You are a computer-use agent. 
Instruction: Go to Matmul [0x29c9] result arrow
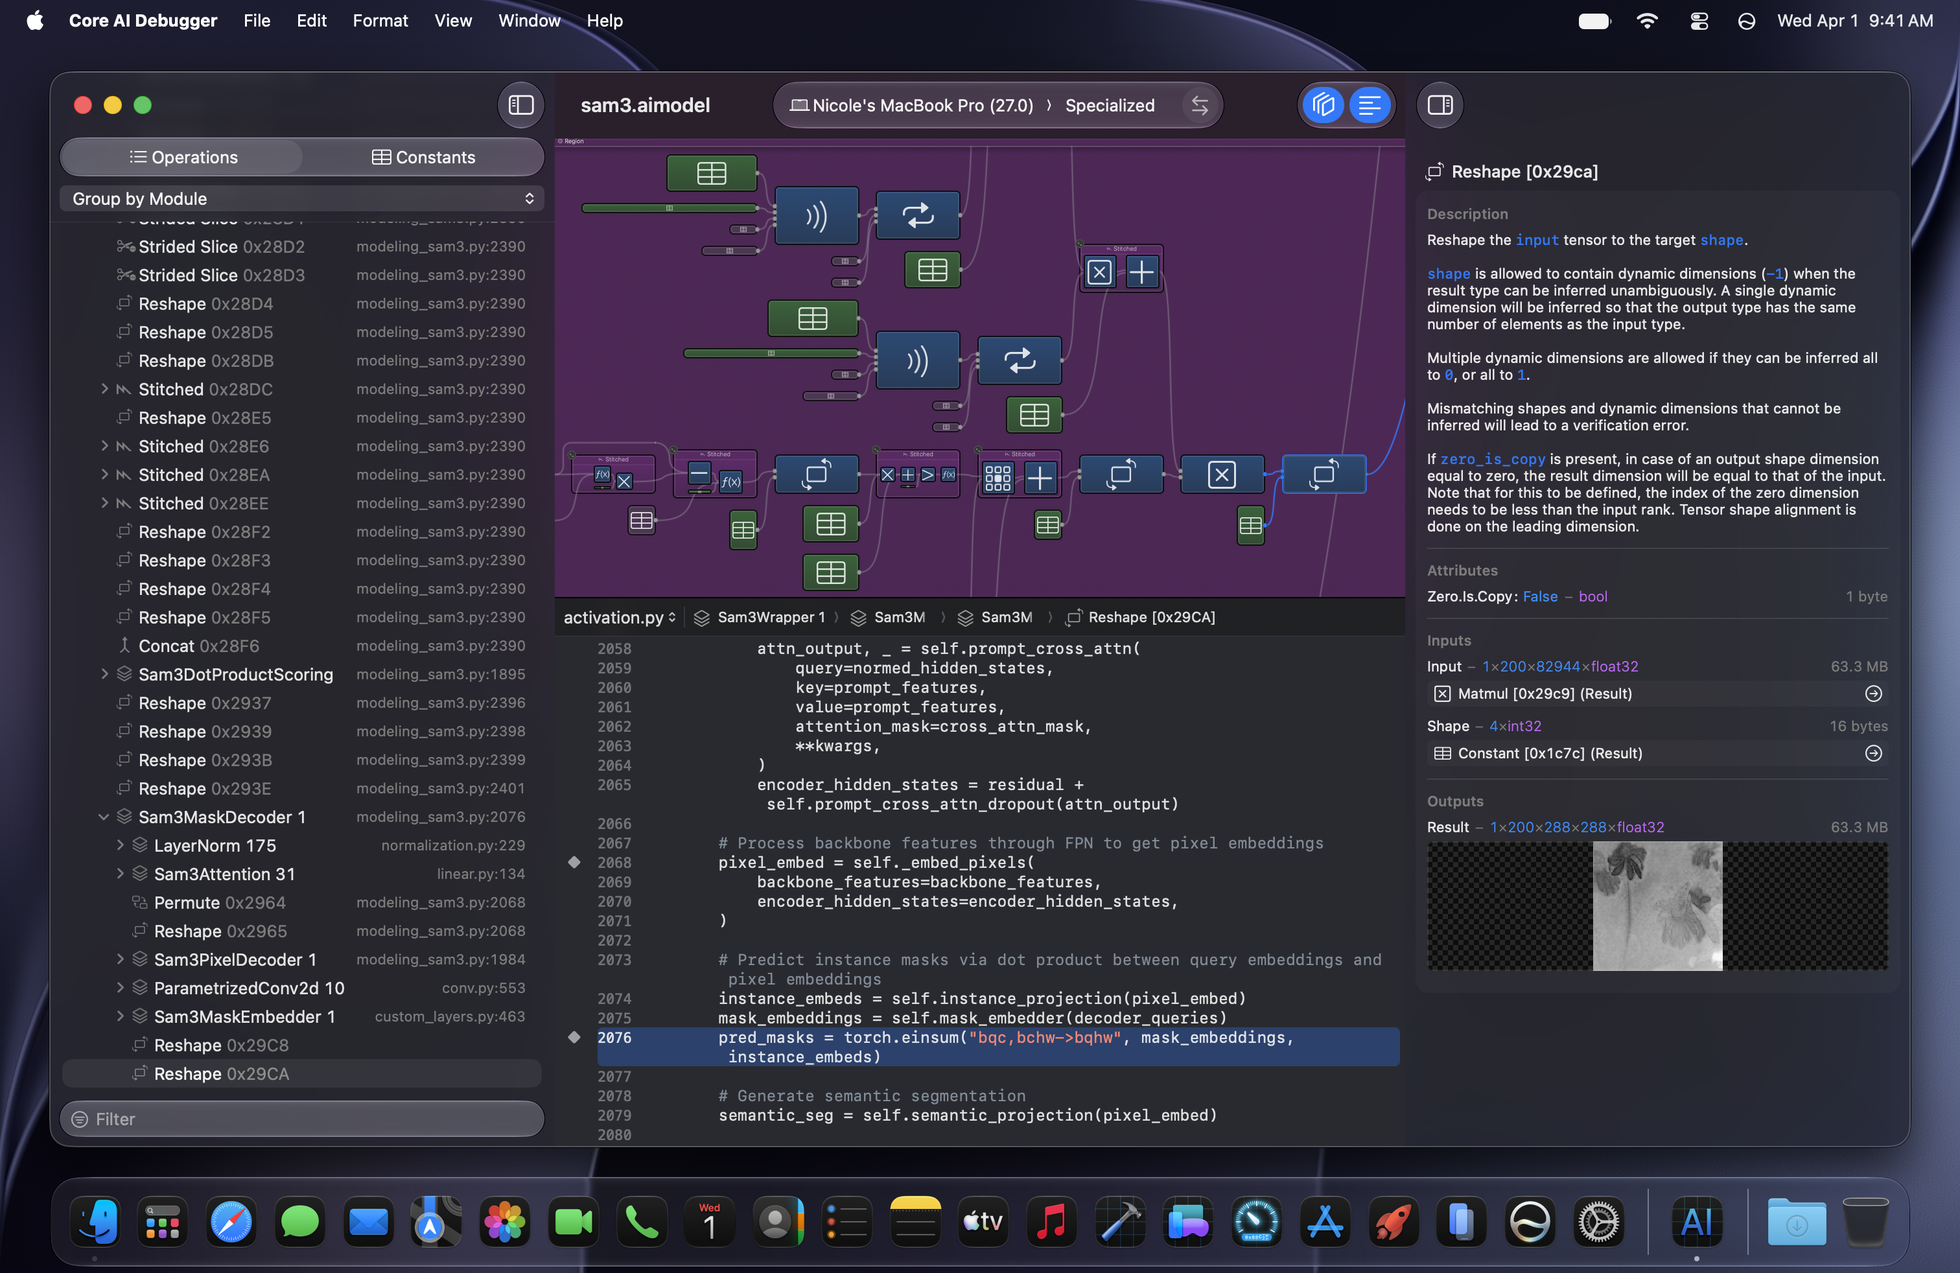coord(1873,693)
